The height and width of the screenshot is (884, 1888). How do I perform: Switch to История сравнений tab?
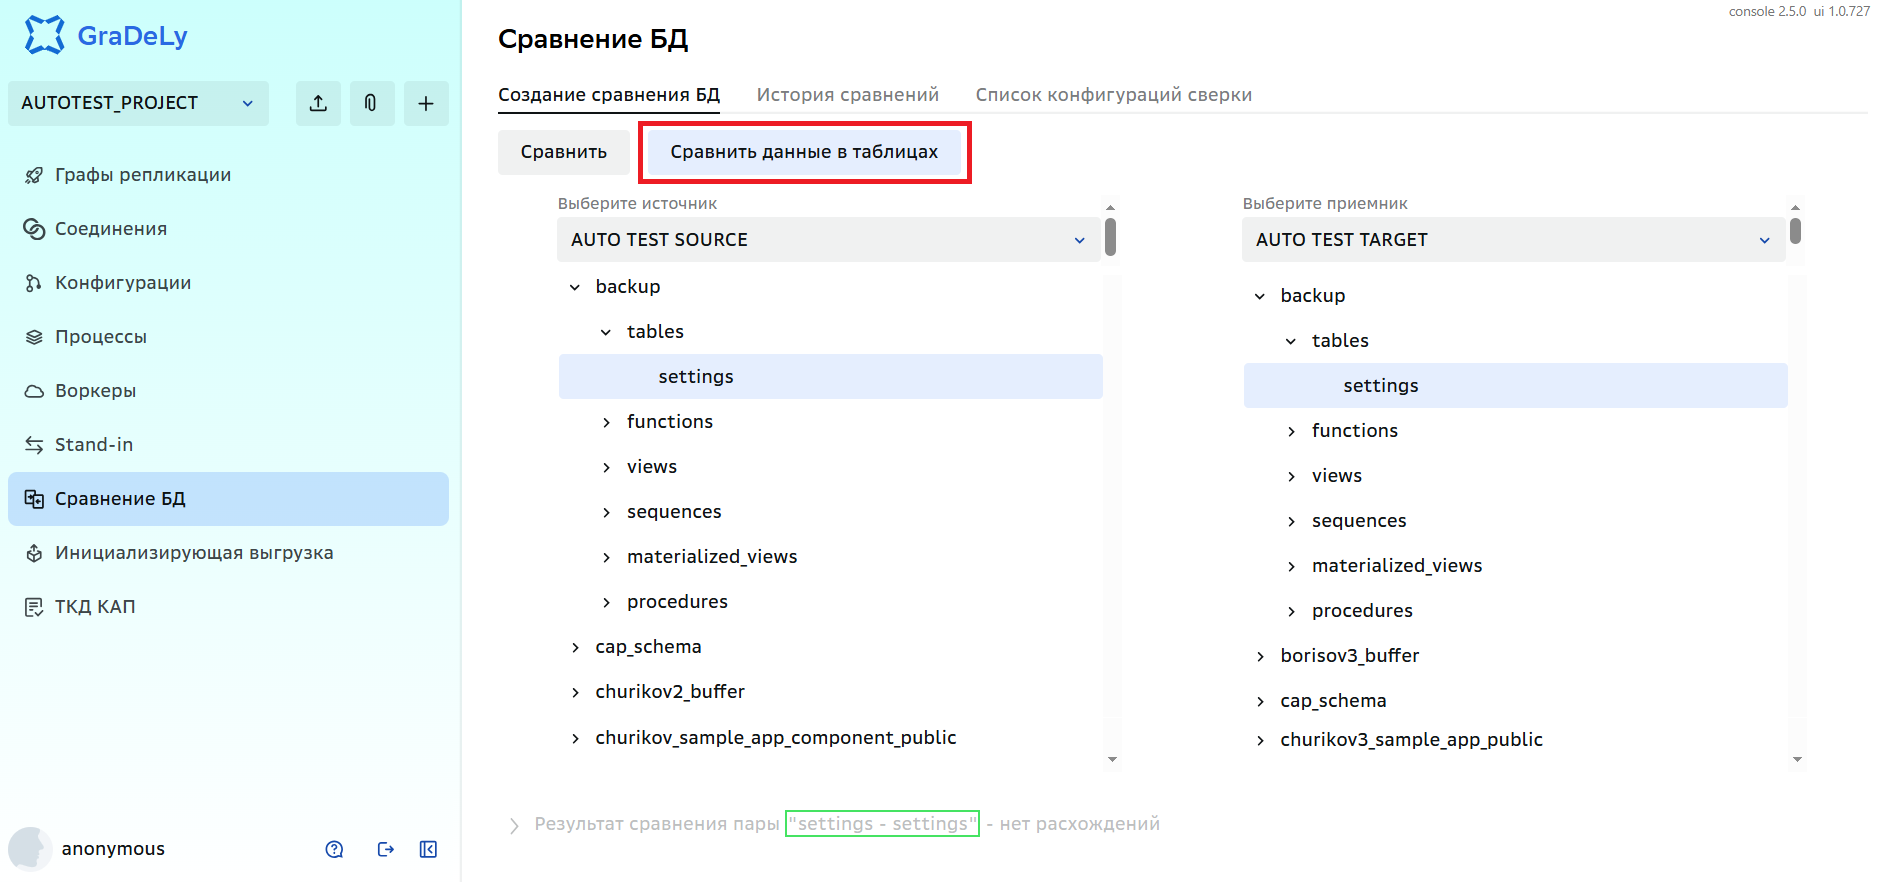847,95
